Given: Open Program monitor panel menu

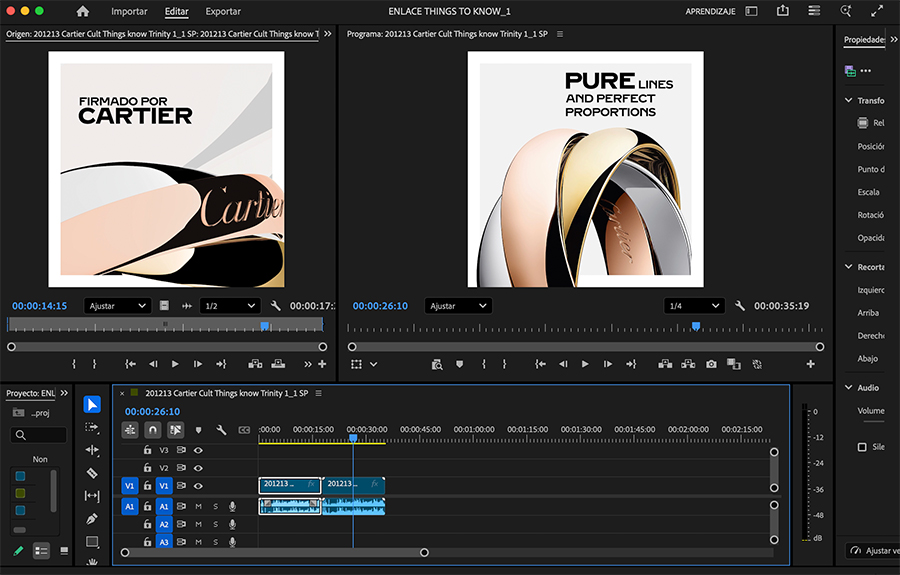Looking at the screenshot, I should click(x=560, y=34).
